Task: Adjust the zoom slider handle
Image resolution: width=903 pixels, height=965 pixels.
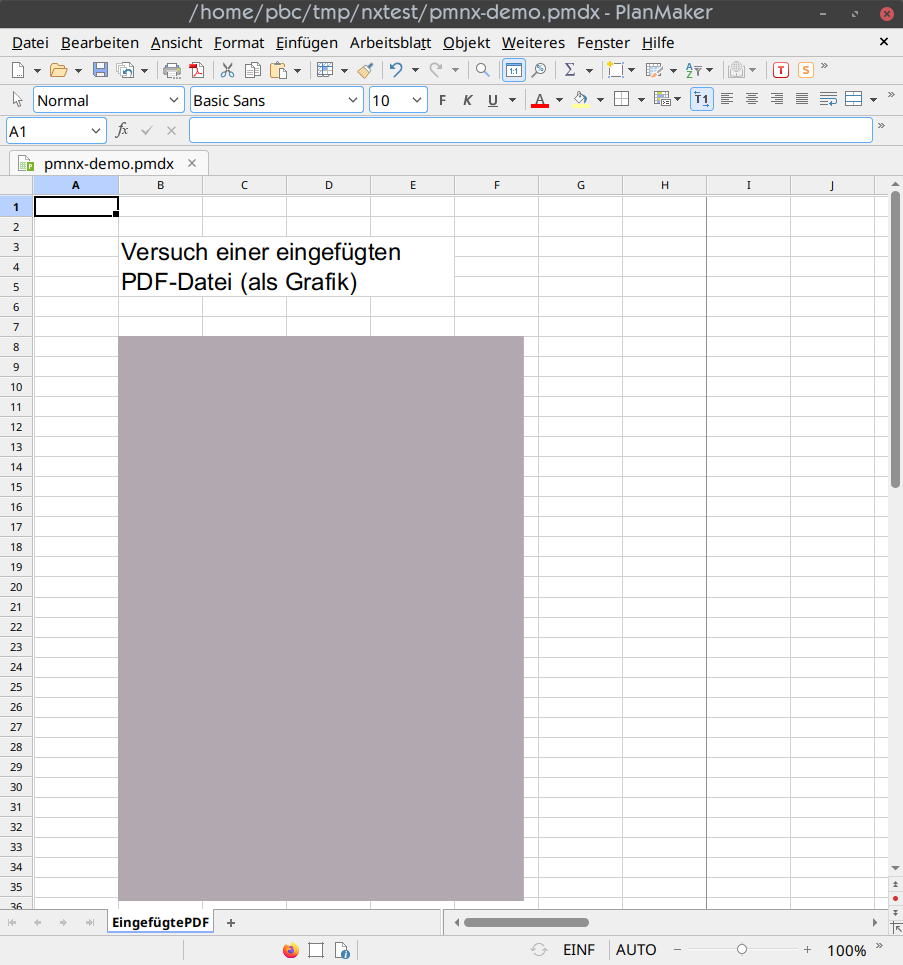Action: pyautogui.click(x=742, y=950)
